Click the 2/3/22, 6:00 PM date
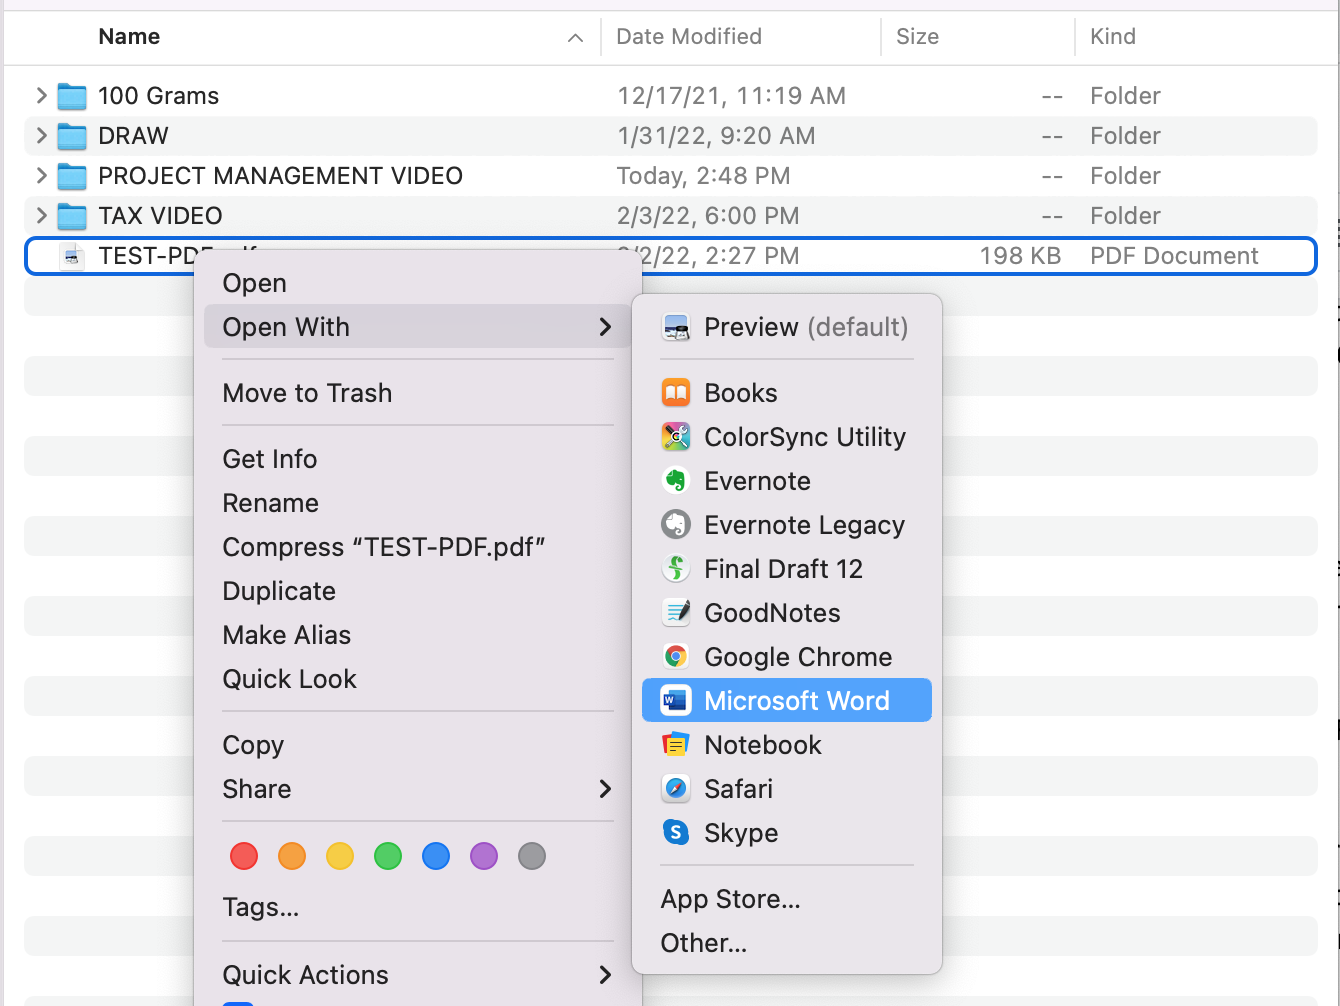The width and height of the screenshot is (1340, 1006). 708,216
